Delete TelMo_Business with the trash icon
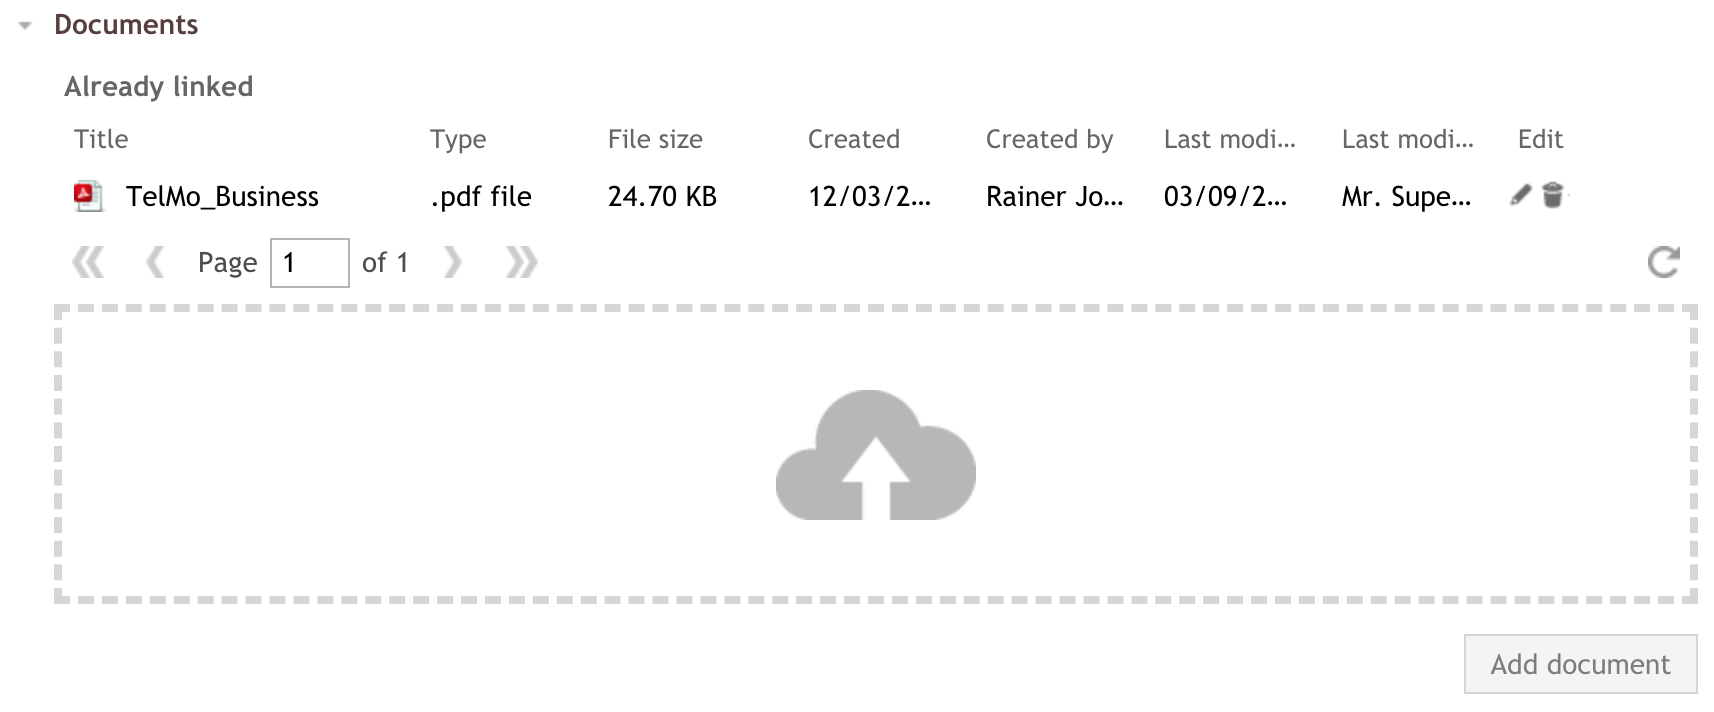Image resolution: width=1714 pixels, height=712 pixels. click(1552, 195)
